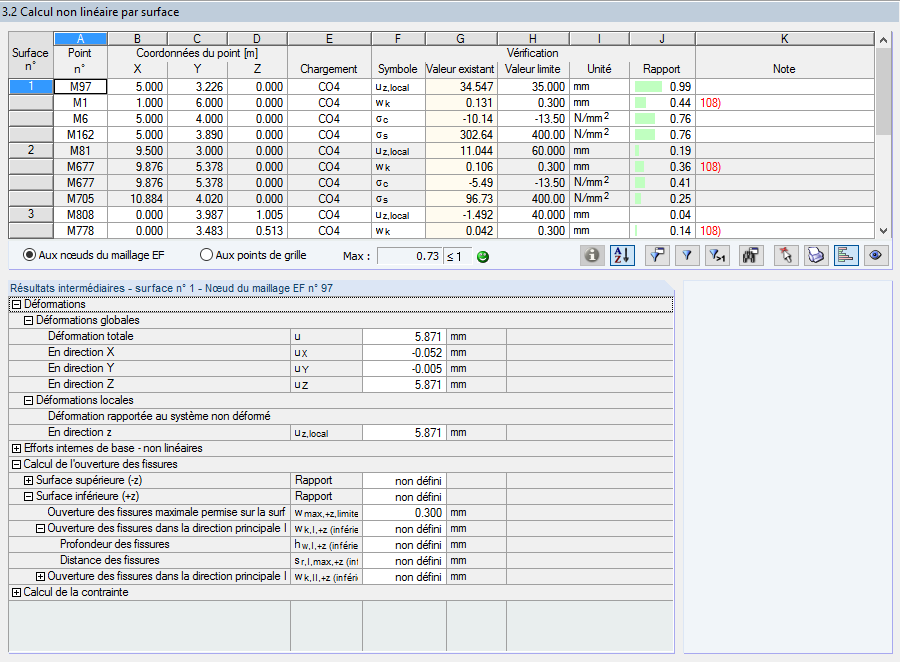Click existing value -10.14

461,119
